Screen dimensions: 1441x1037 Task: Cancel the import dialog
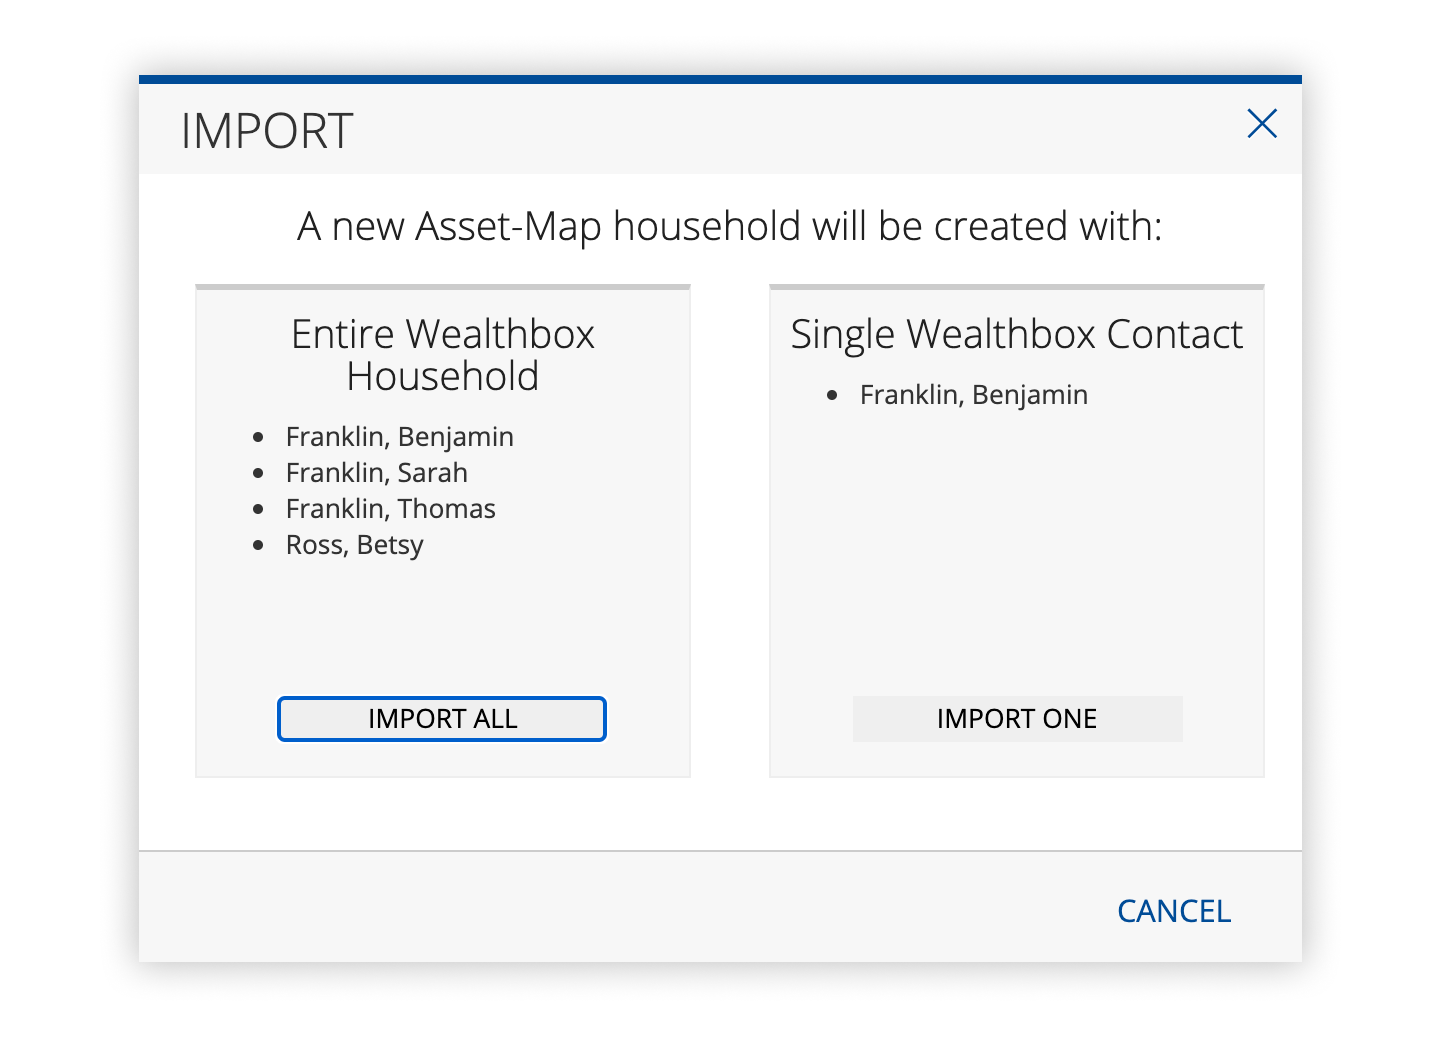click(1174, 911)
